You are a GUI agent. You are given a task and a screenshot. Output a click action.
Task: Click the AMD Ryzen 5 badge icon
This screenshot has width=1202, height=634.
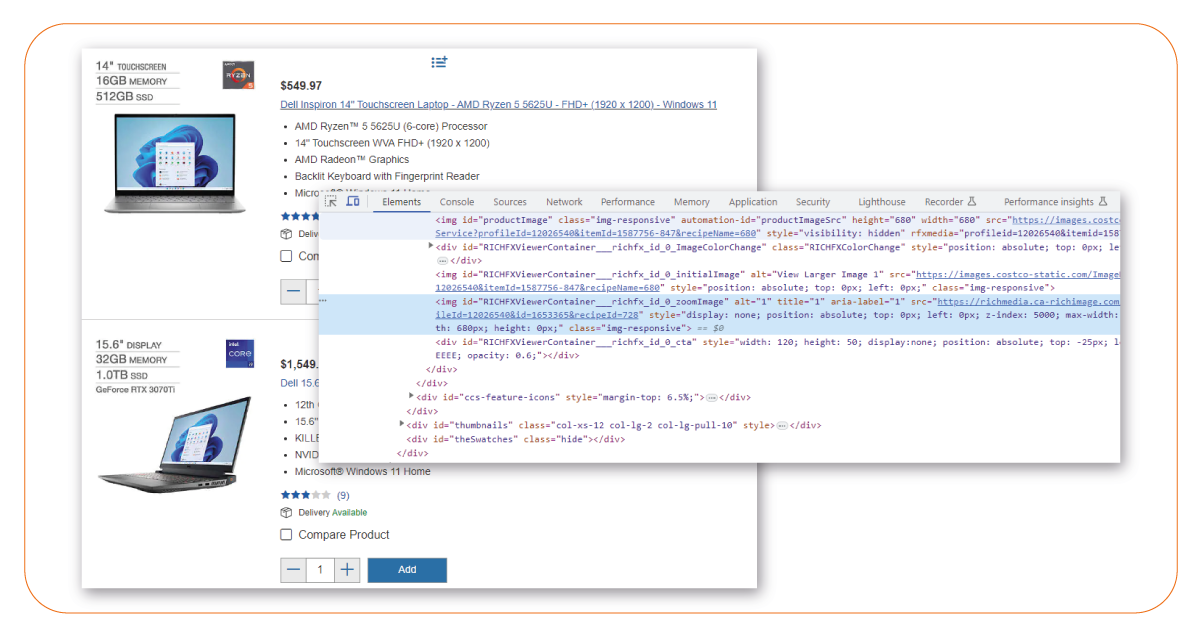point(238,75)
